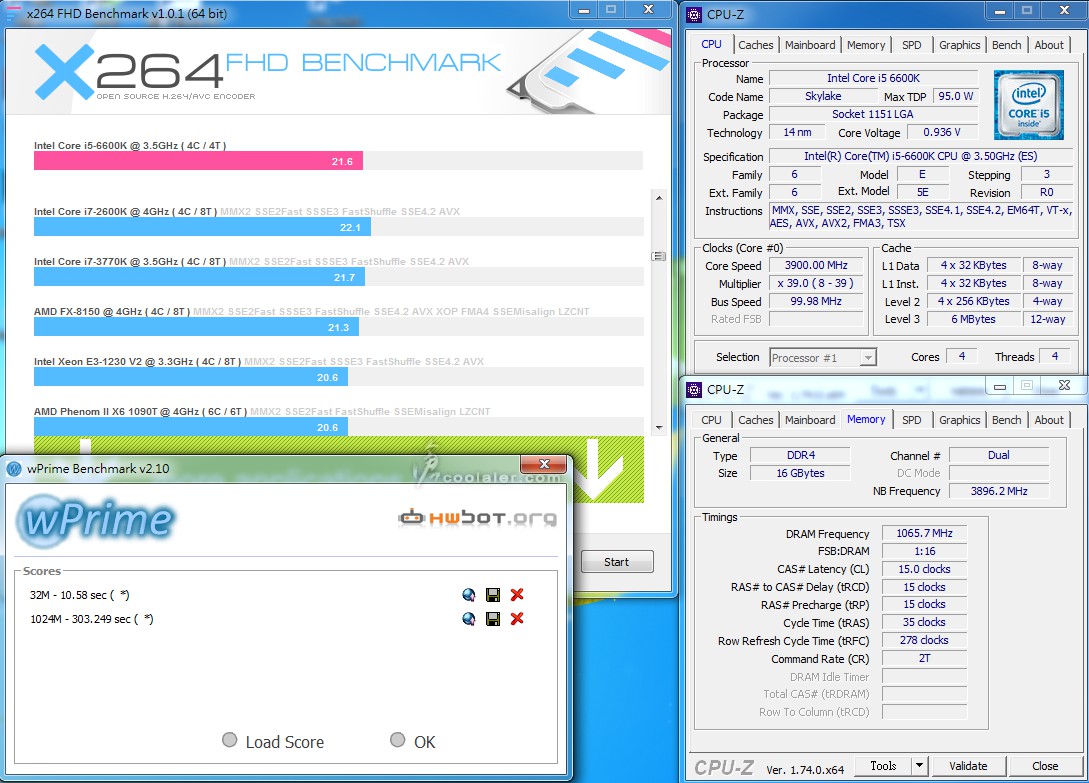
Task: Open Bench tab in top CPU-Z window
Action: pos(1006,45)
